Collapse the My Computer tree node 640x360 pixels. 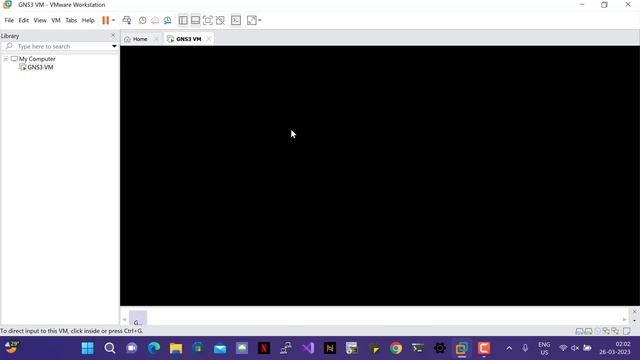[x=6, y=59]
